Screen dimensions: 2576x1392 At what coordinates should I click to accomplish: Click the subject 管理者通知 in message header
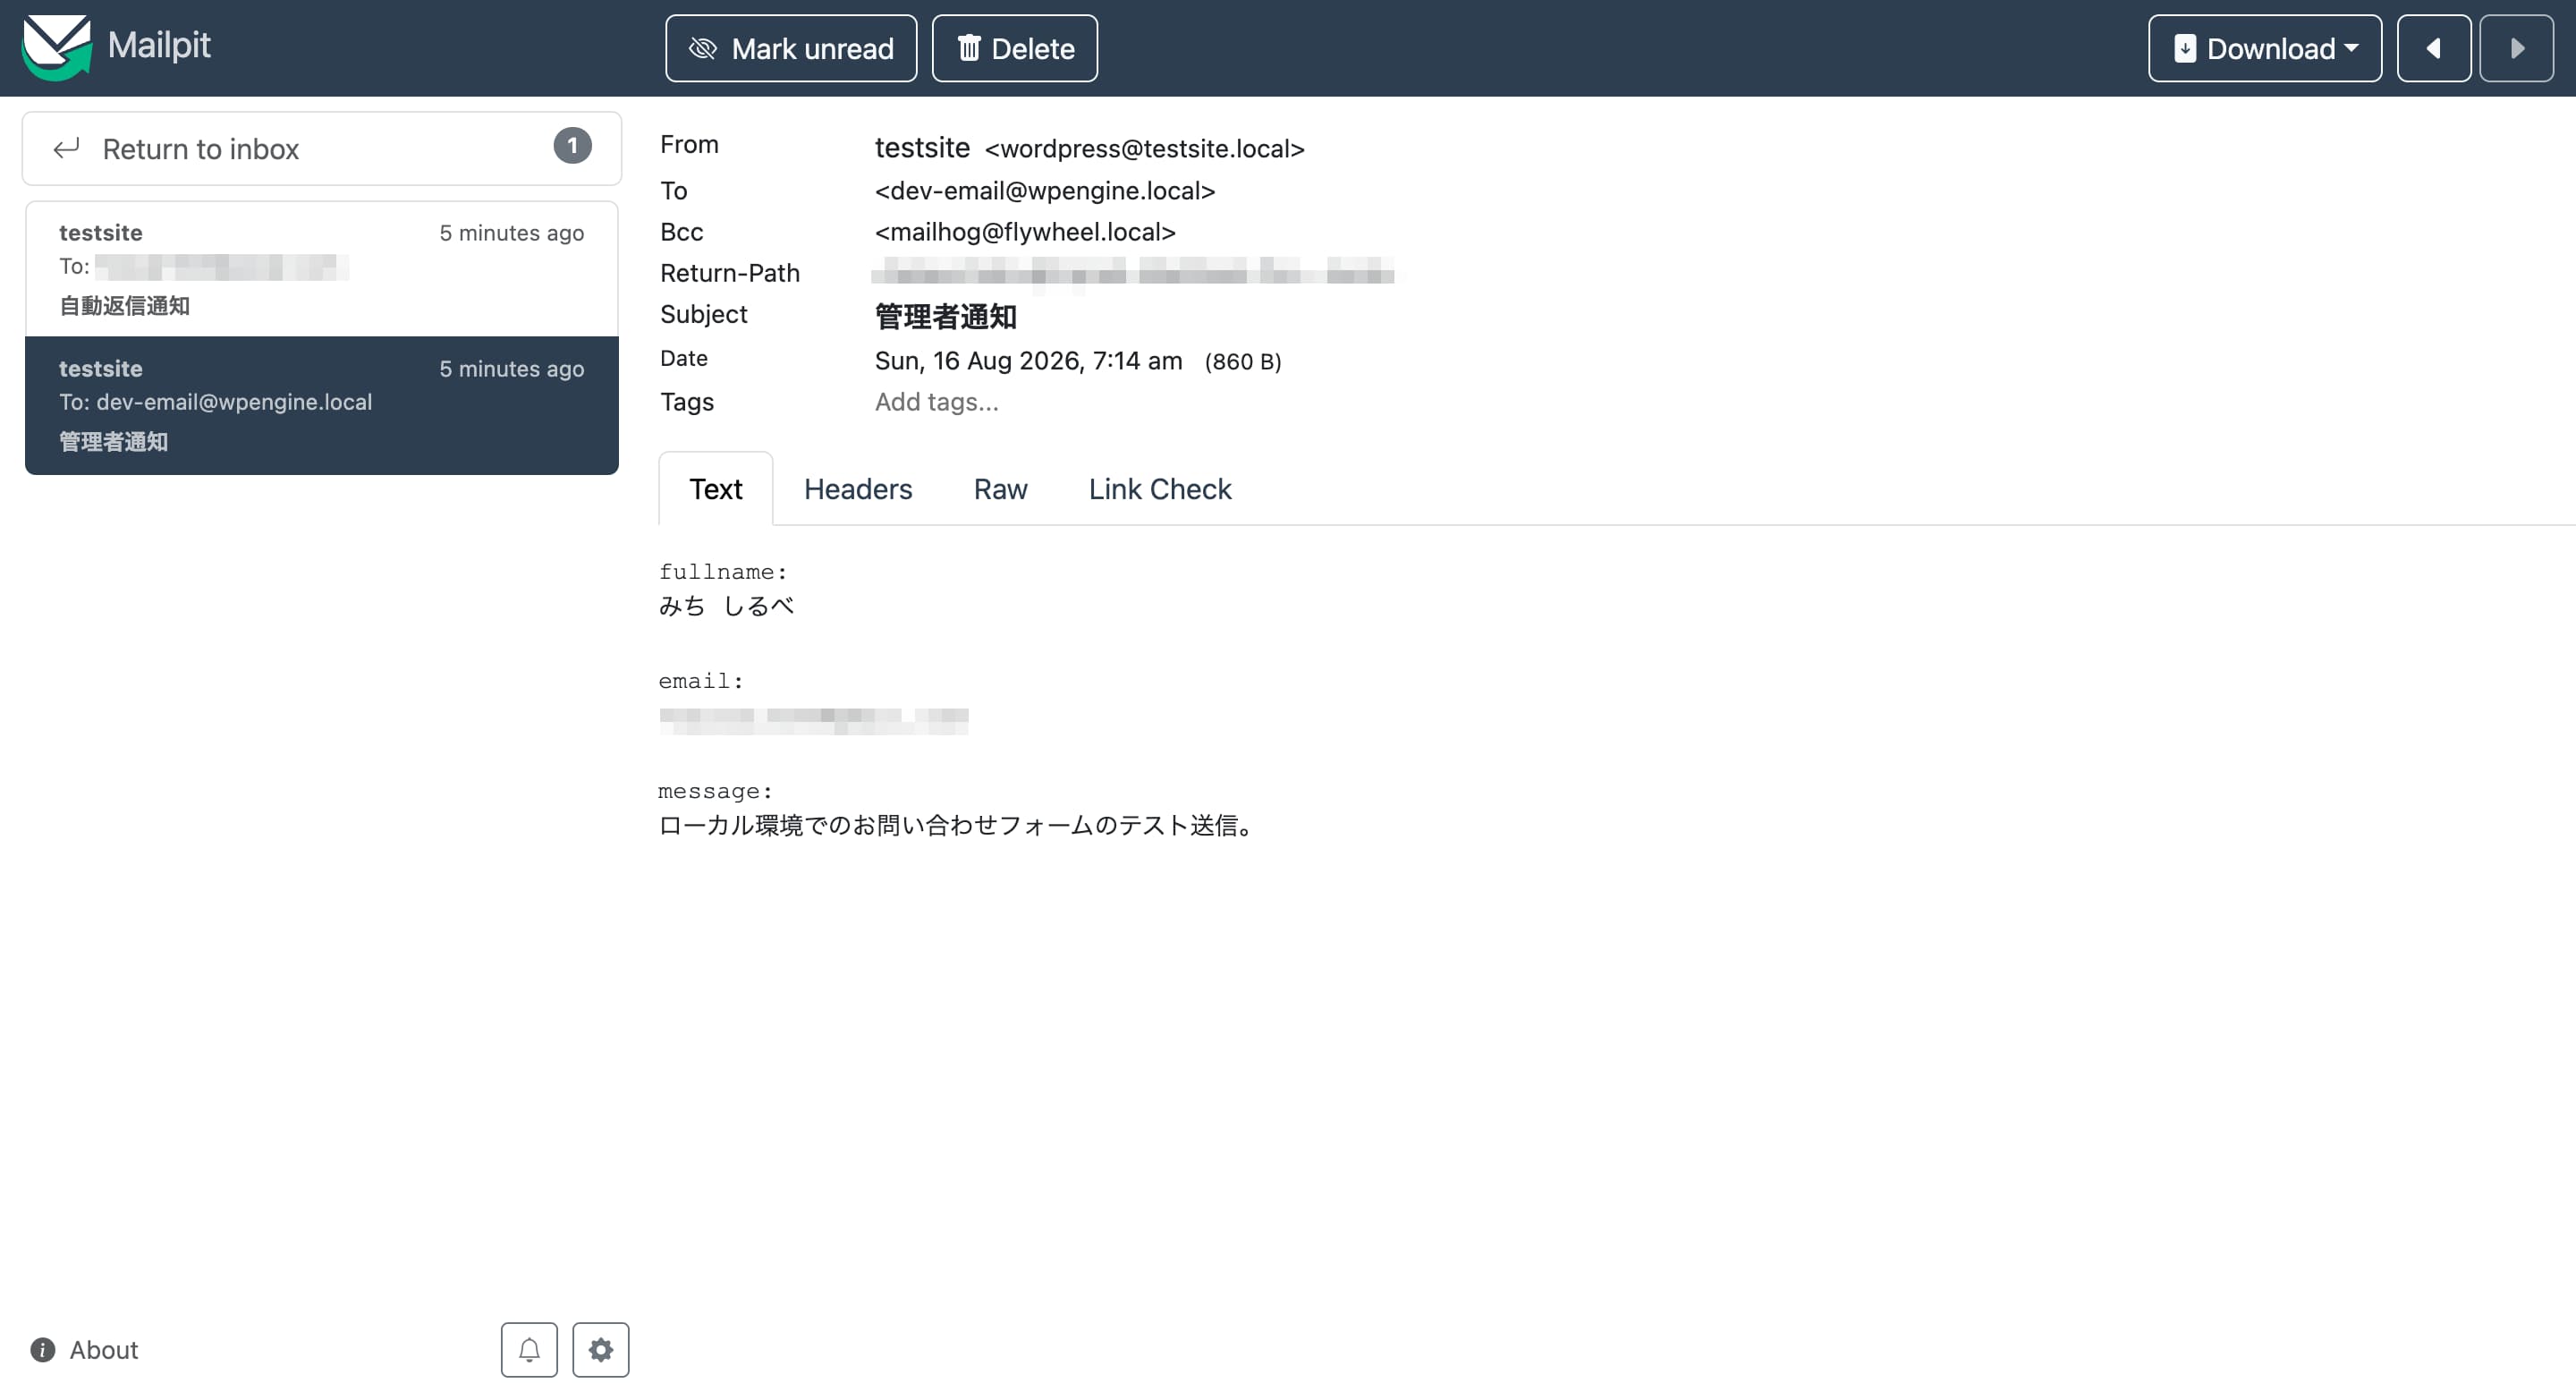tap(945, 316)
